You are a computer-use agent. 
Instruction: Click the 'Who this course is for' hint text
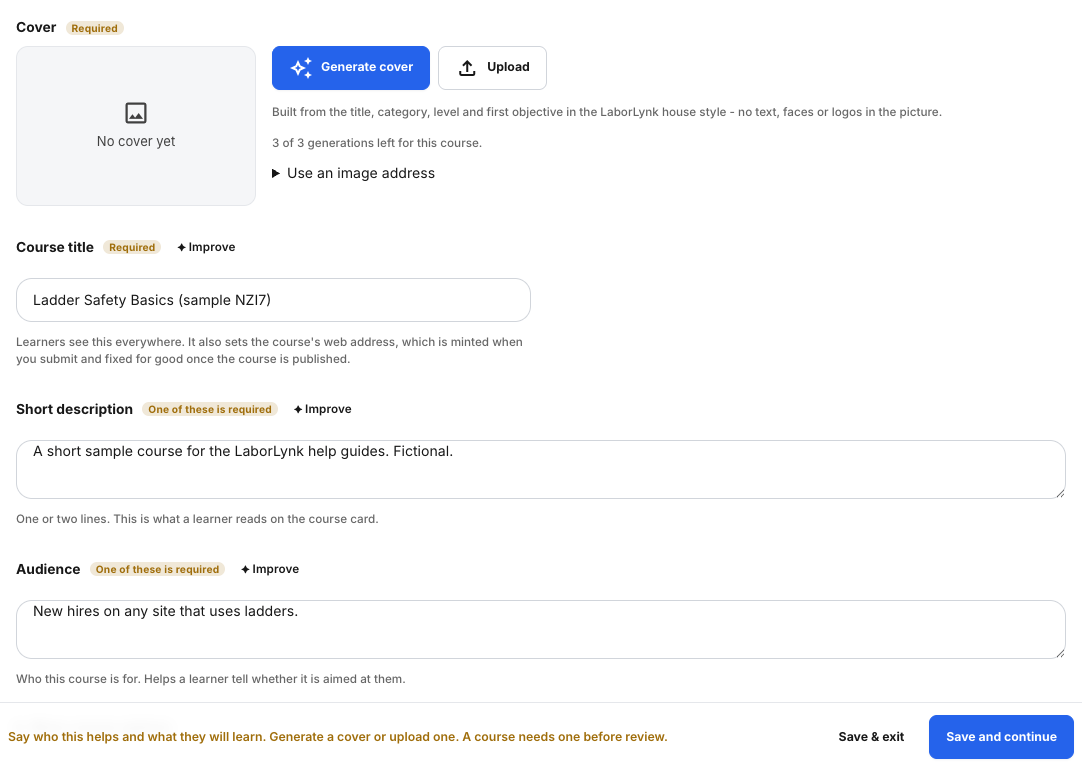210,679
